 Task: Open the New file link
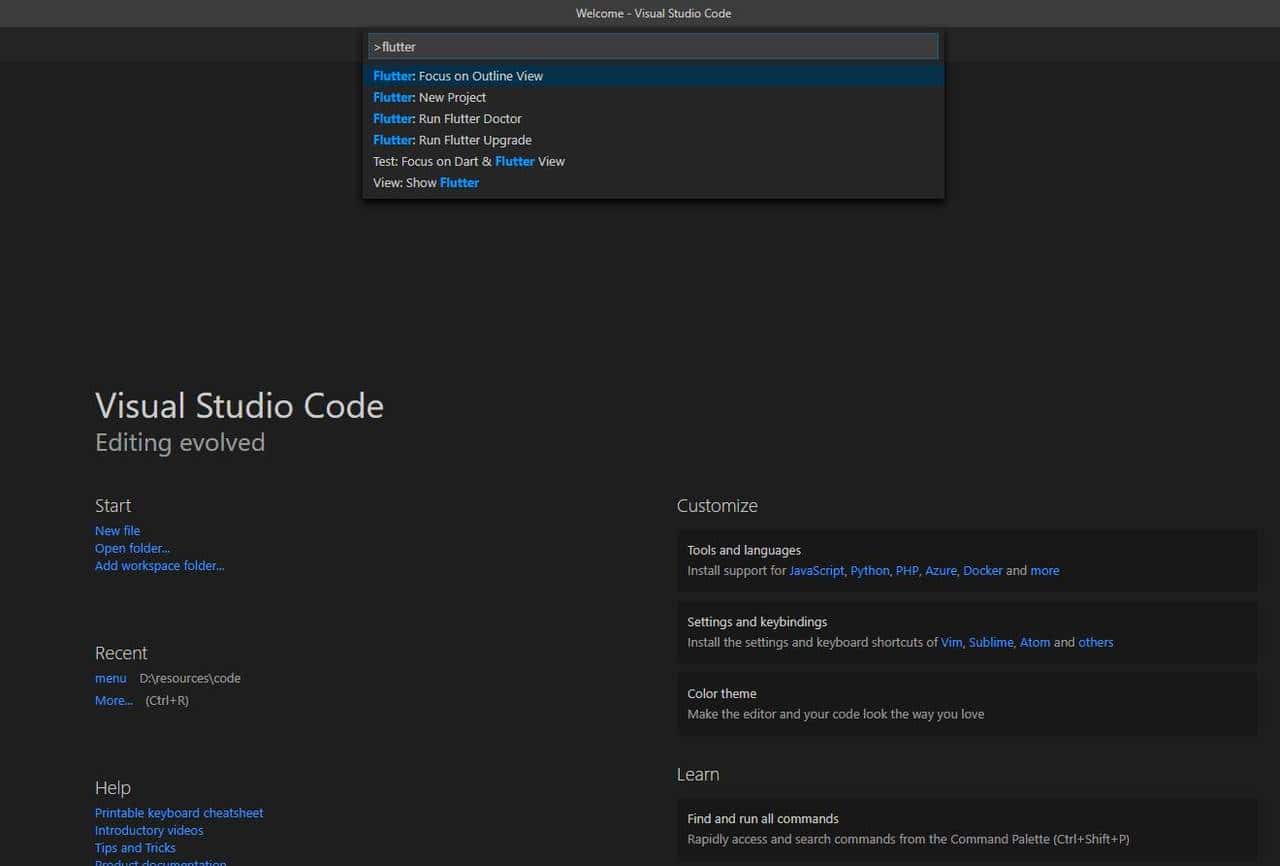117,531
